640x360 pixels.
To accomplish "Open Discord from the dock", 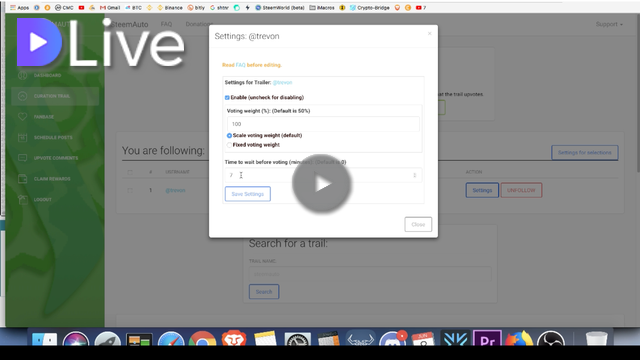I will [x=393, y=339].
